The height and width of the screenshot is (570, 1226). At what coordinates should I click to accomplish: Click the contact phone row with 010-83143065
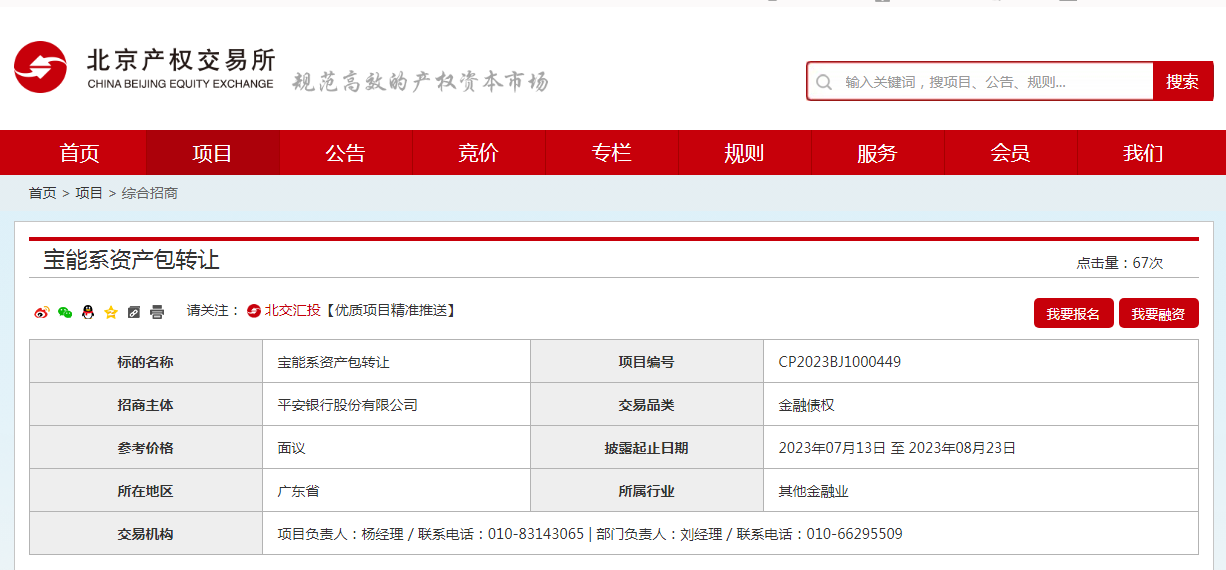click(730, 534)
